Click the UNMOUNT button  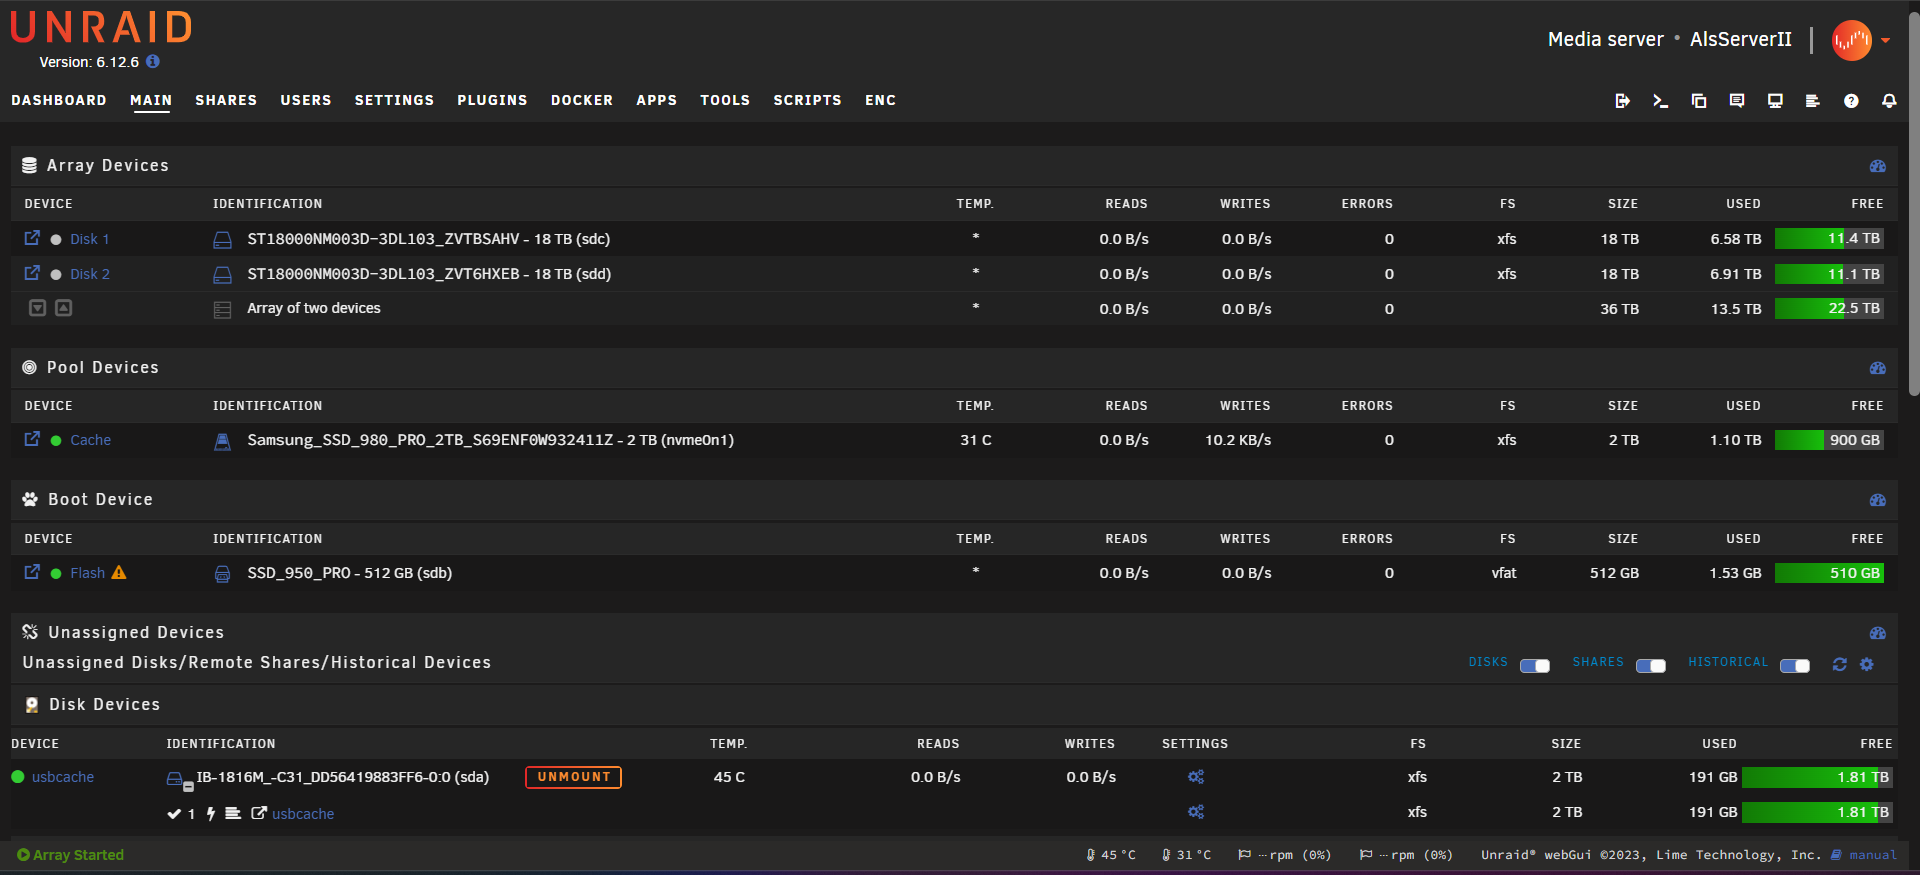click(x=573, y=777)
